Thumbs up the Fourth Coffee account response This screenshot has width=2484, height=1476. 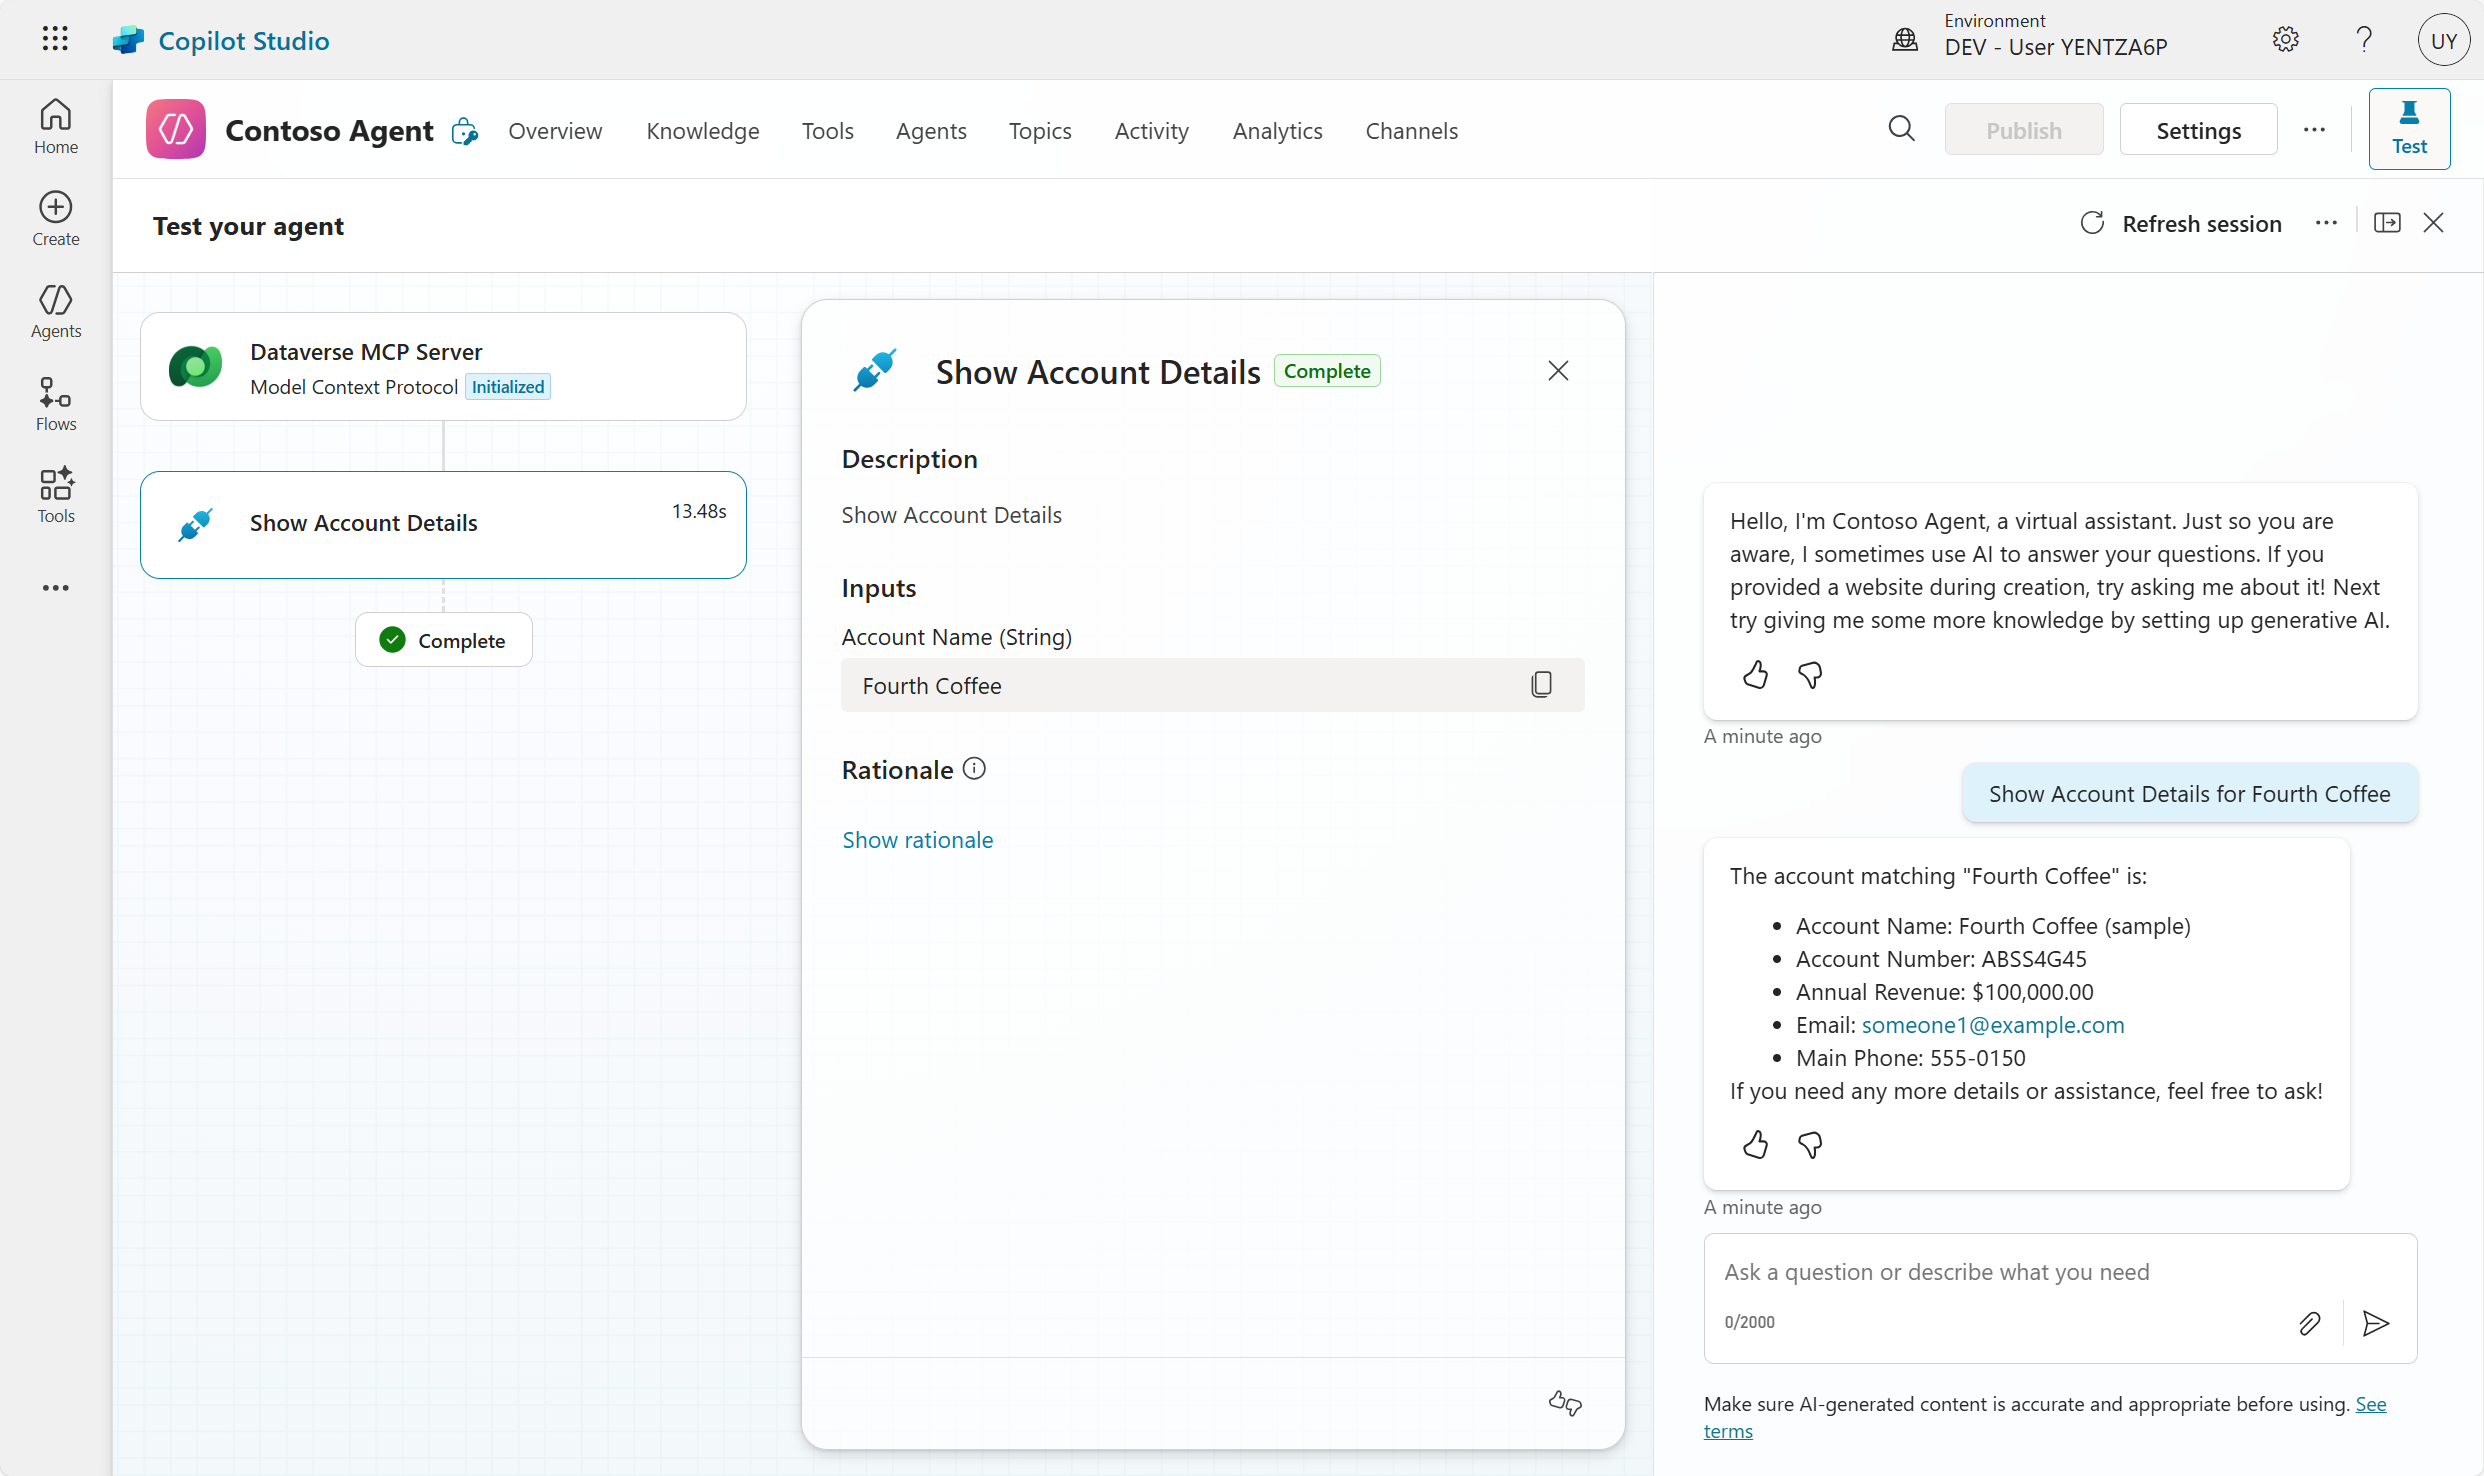tap(1755, 1144)
